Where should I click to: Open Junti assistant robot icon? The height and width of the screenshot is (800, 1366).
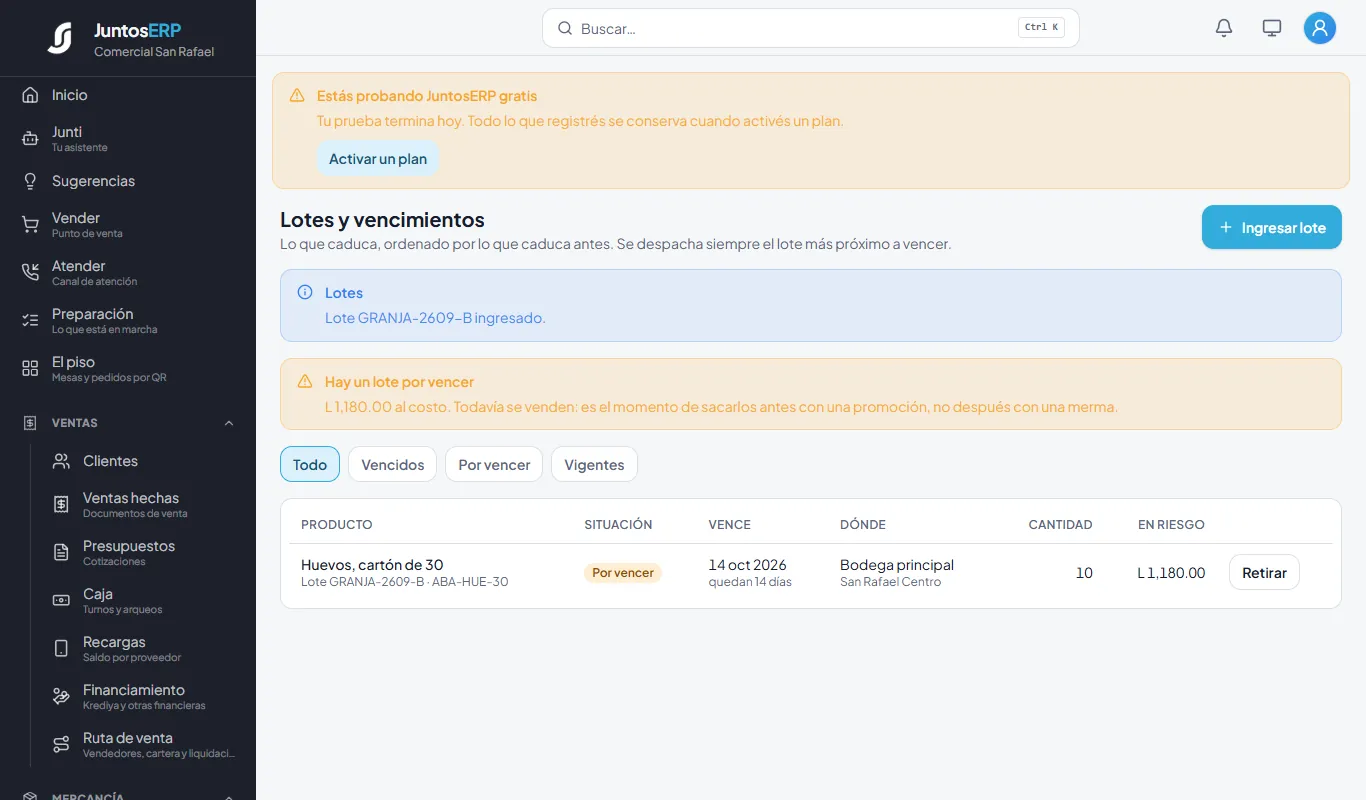click(x=30, y=139)
